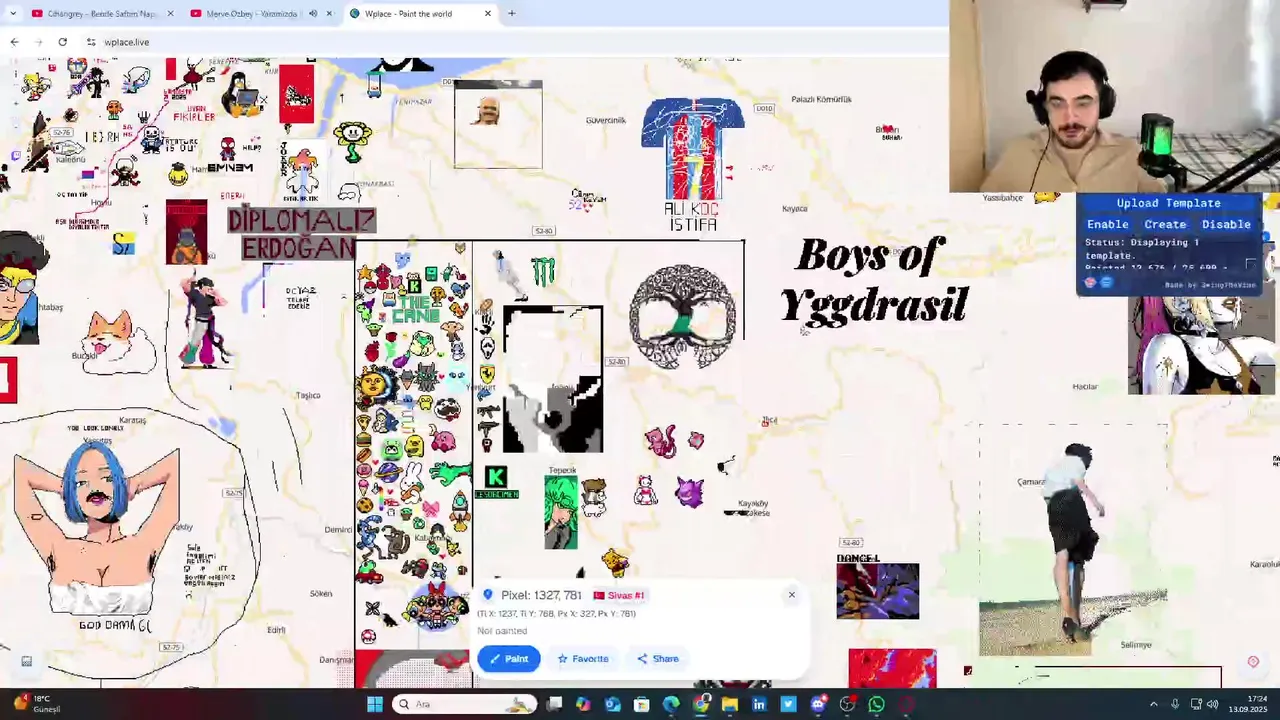Viewport: 1280px width, 720px height.
Task: Open the weather widget showing 18°C
Action: [38, 704]
